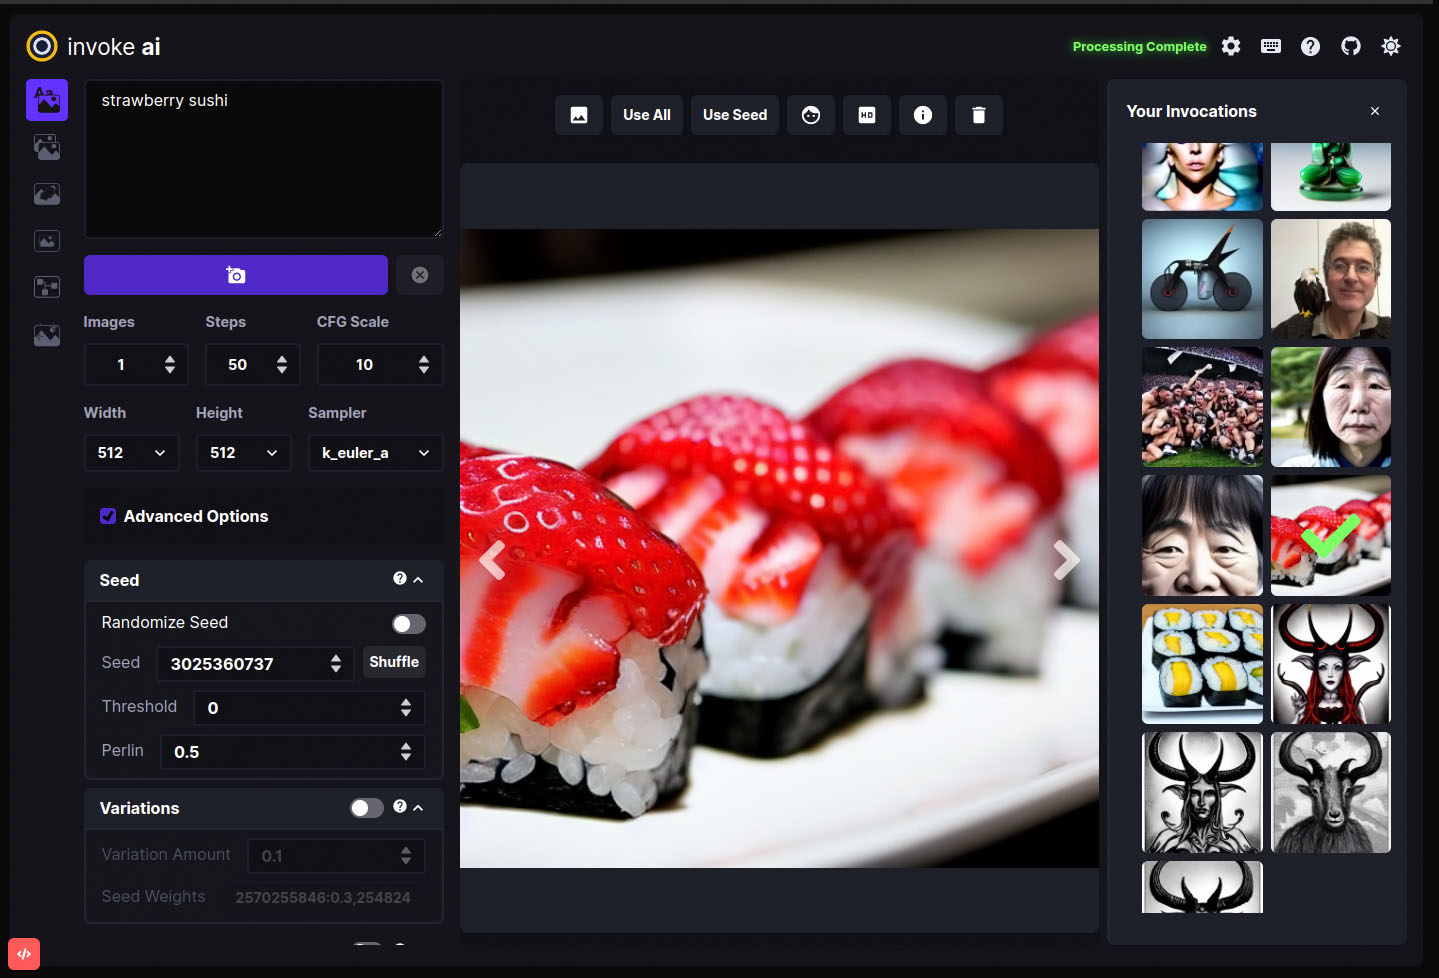Delete the current image trash icon
Image resolution: width=1439 pixels, height=978 pixels.
point(979,115)
